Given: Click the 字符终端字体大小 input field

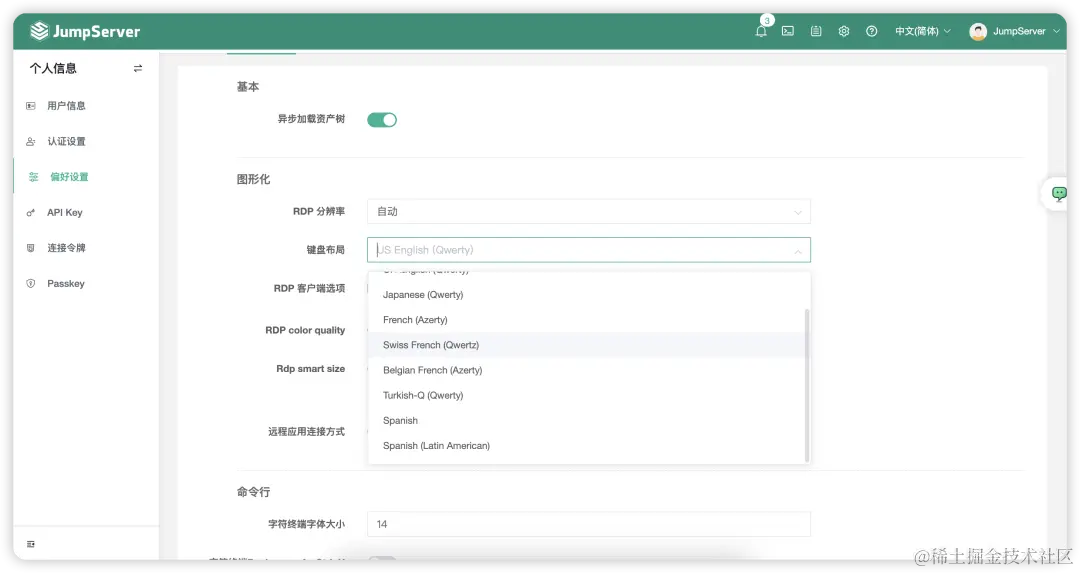Looking at the screenshot, I should [x=589, y=524].
